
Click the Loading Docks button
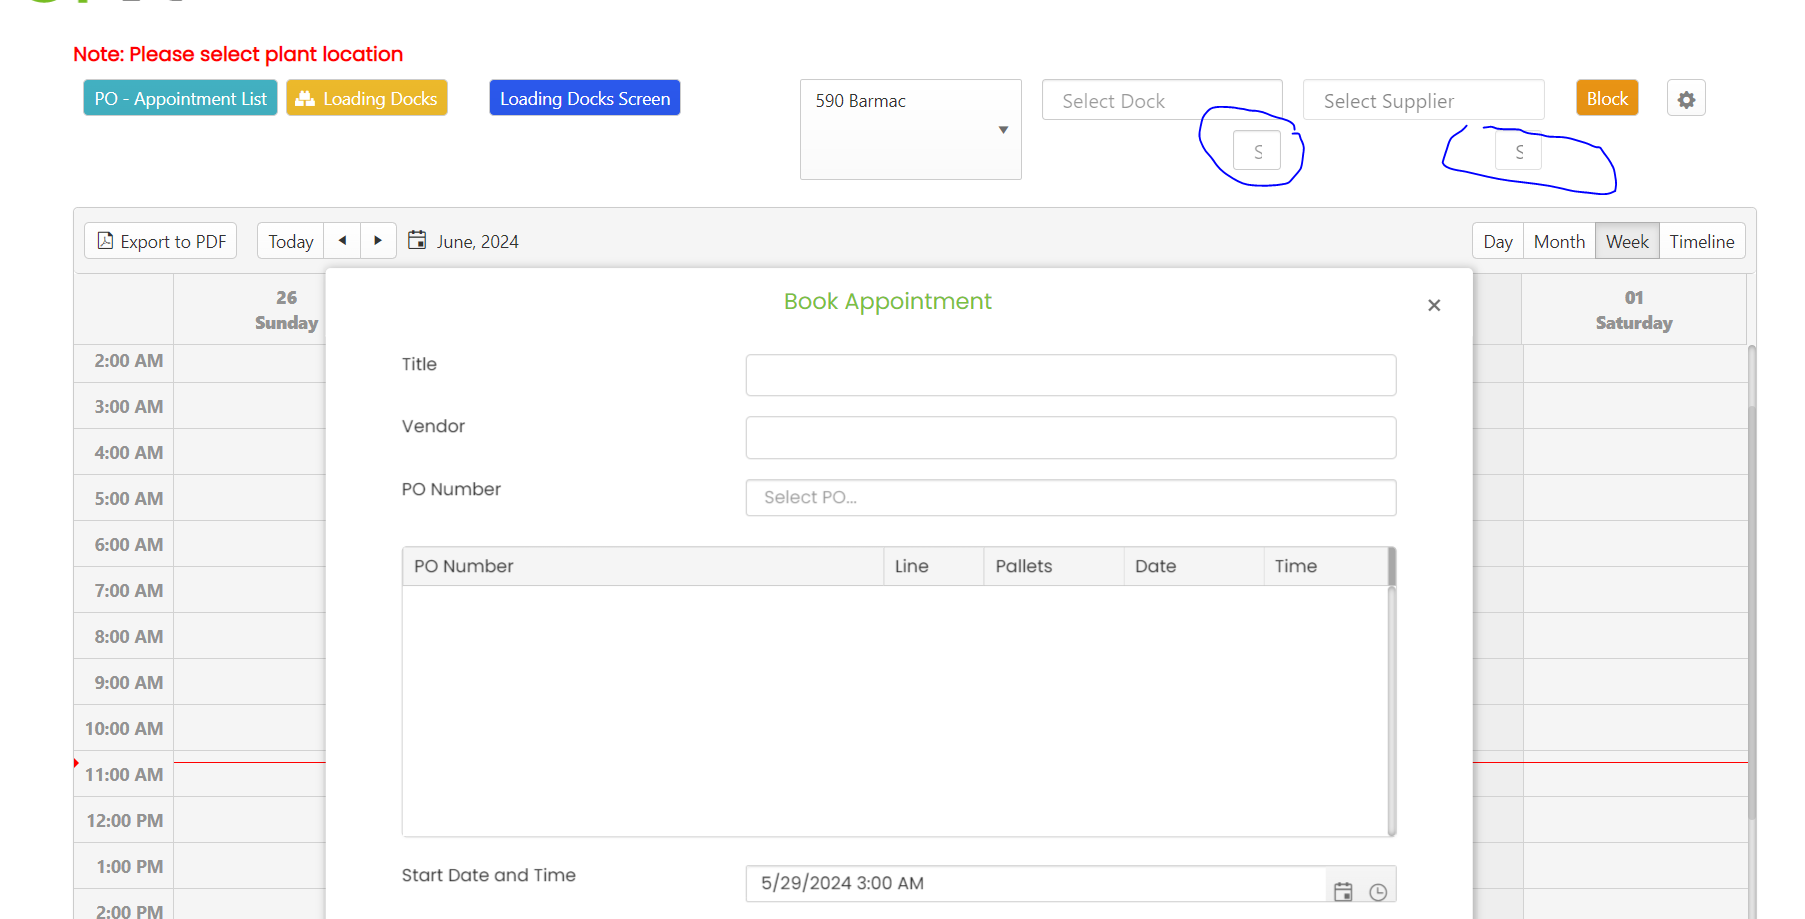[x=367, y=98]
